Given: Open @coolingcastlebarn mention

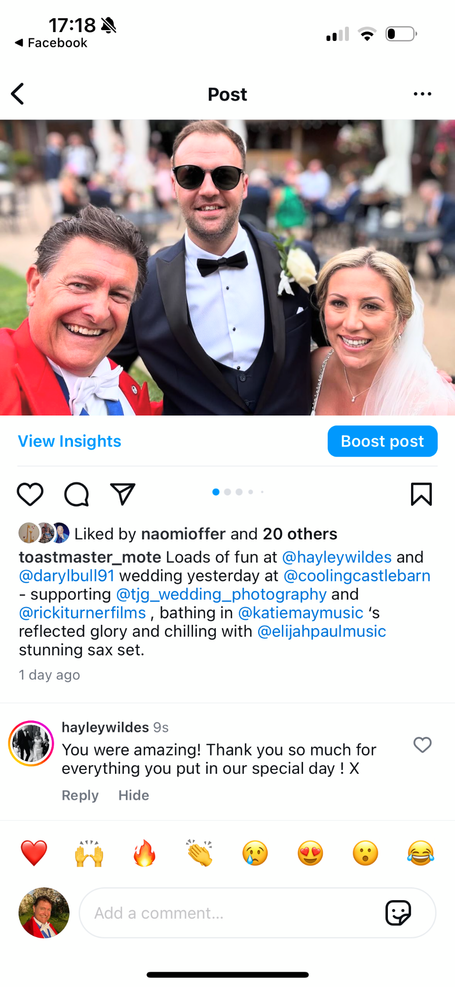Looking at the screenshot, I should click(357, 575).
